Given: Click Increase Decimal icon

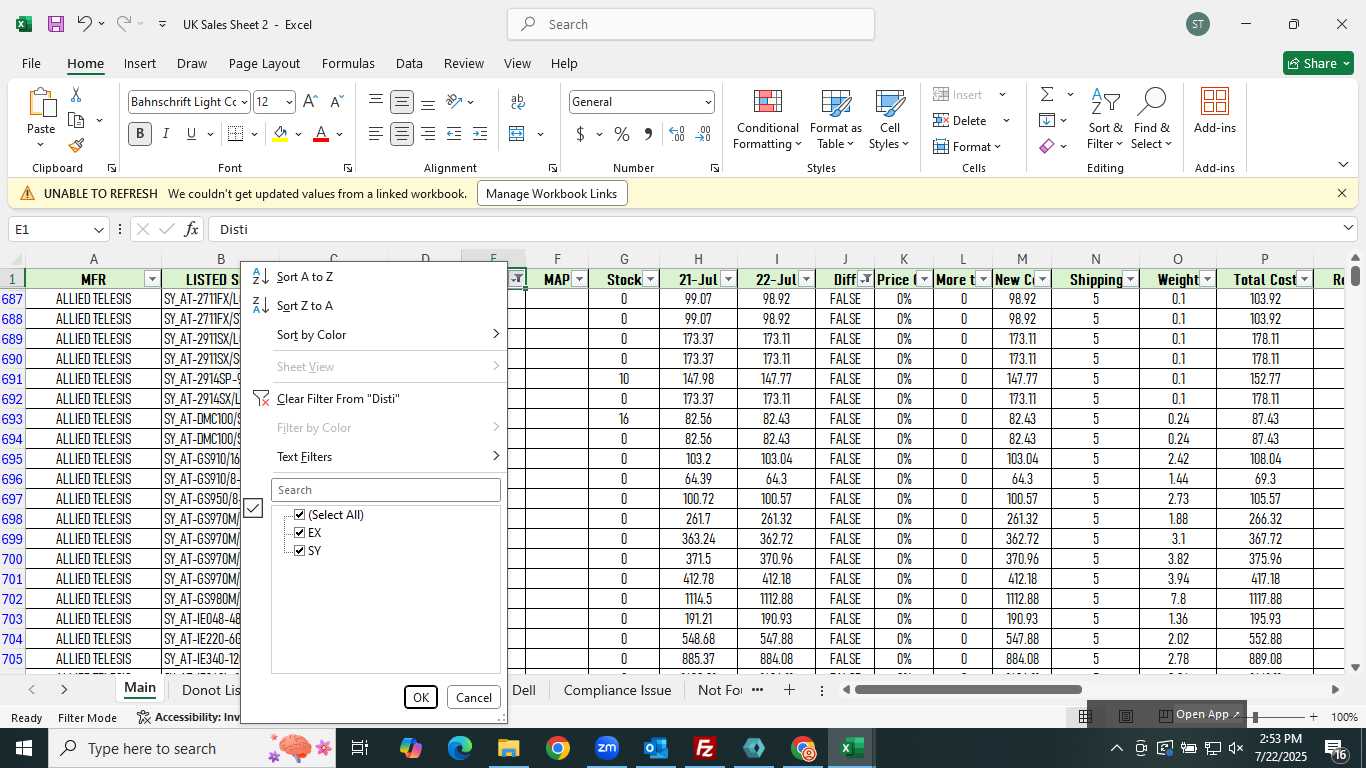Looking at the screenshot, I should click(x=677, y=134).
